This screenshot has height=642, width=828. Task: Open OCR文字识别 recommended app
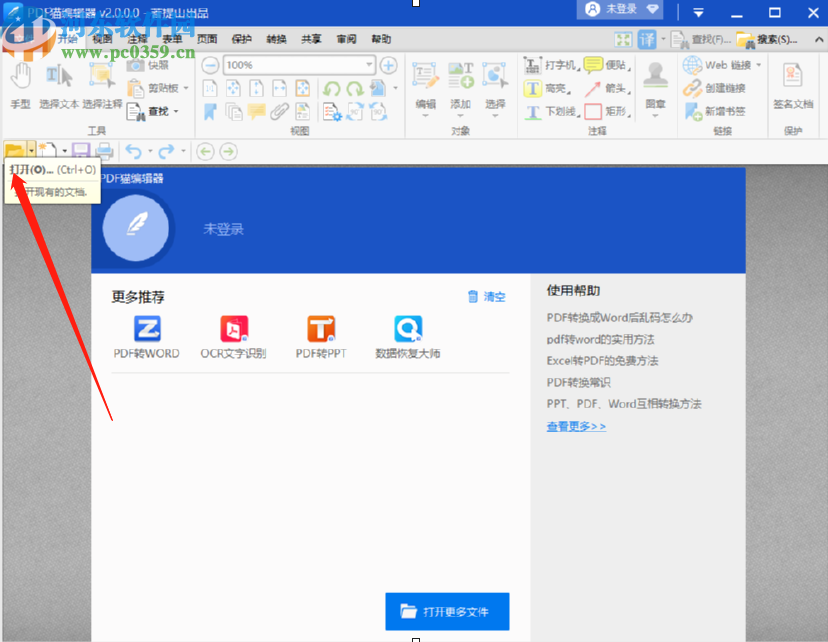[233, 337]
